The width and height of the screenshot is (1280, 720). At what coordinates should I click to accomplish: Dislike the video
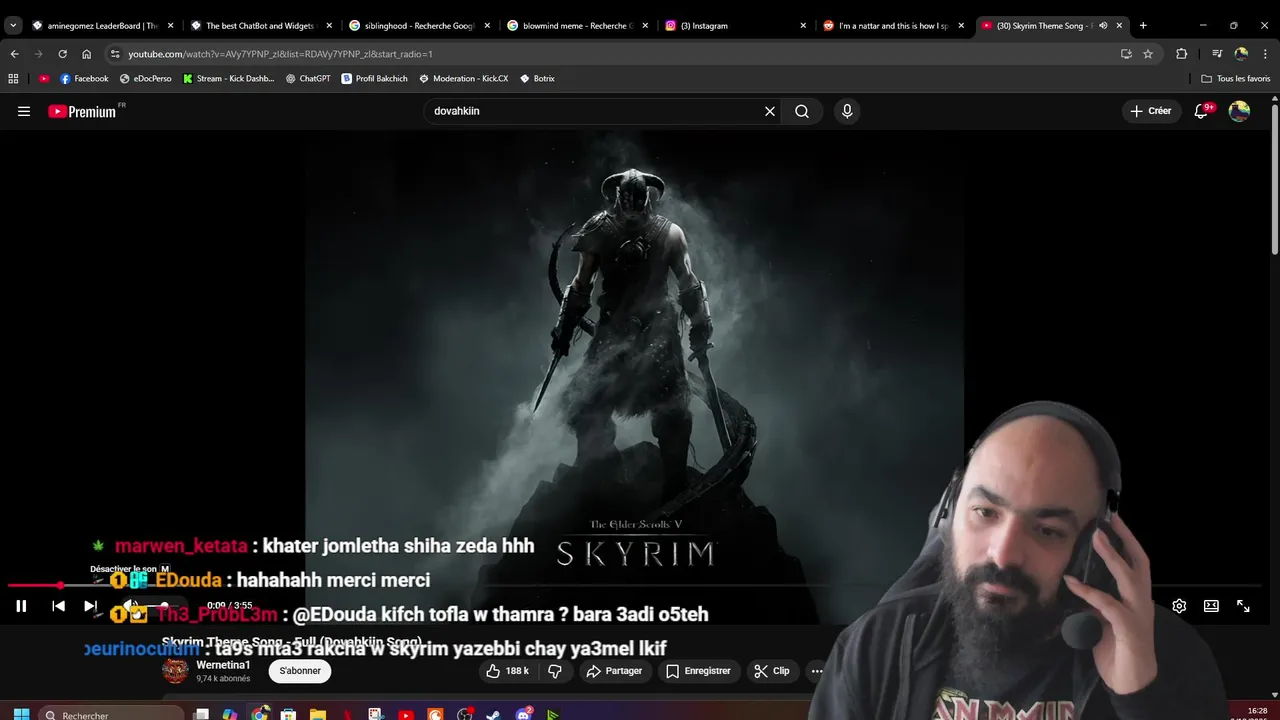point(555,671)
